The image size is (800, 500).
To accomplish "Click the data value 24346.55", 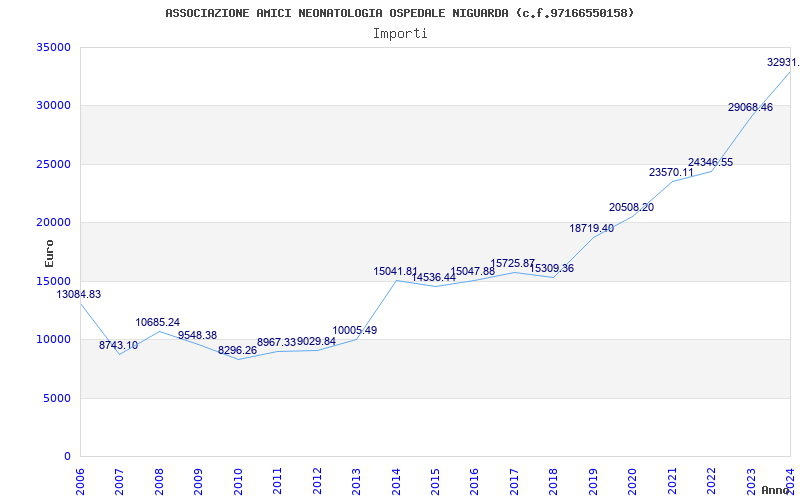I will [x=710, y=163].
